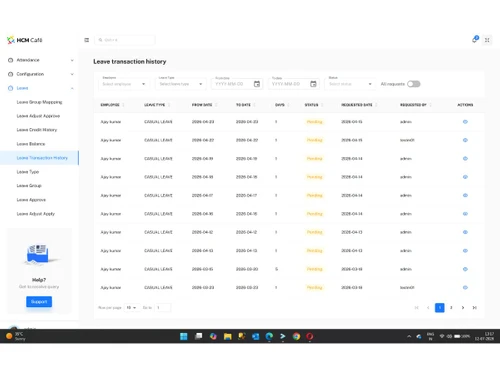Viewport: 500px width, 375px height.
Task: Select page 1 pagination button
Action: 440,308
